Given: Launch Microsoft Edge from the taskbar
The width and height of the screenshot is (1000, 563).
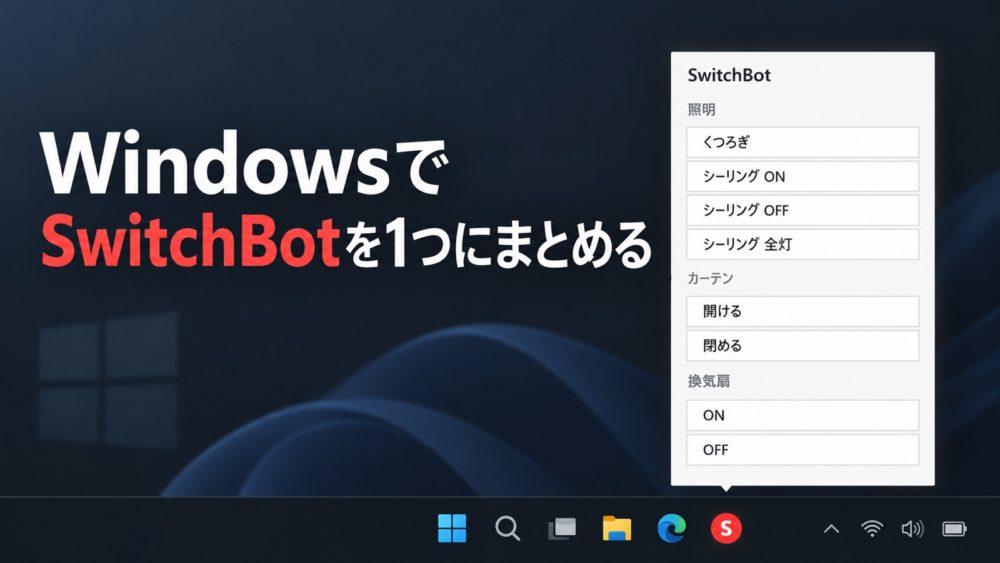Looking at the screenshot, I should click(672, 528).
